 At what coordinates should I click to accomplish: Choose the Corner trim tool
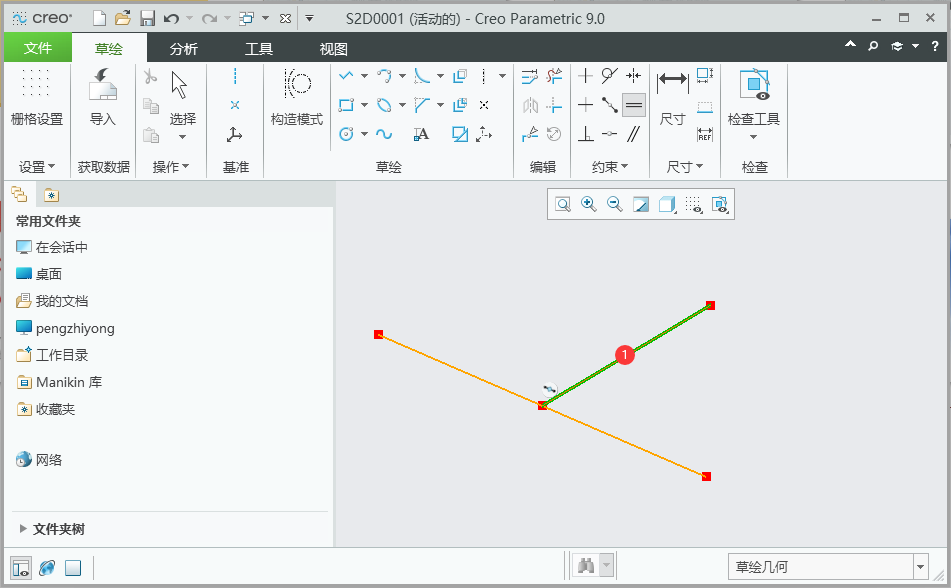(554, 105)
